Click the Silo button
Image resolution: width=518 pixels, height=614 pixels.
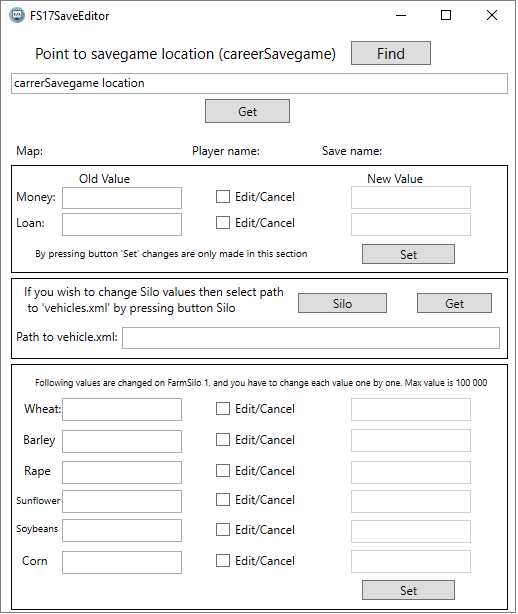tap(342, 303)
